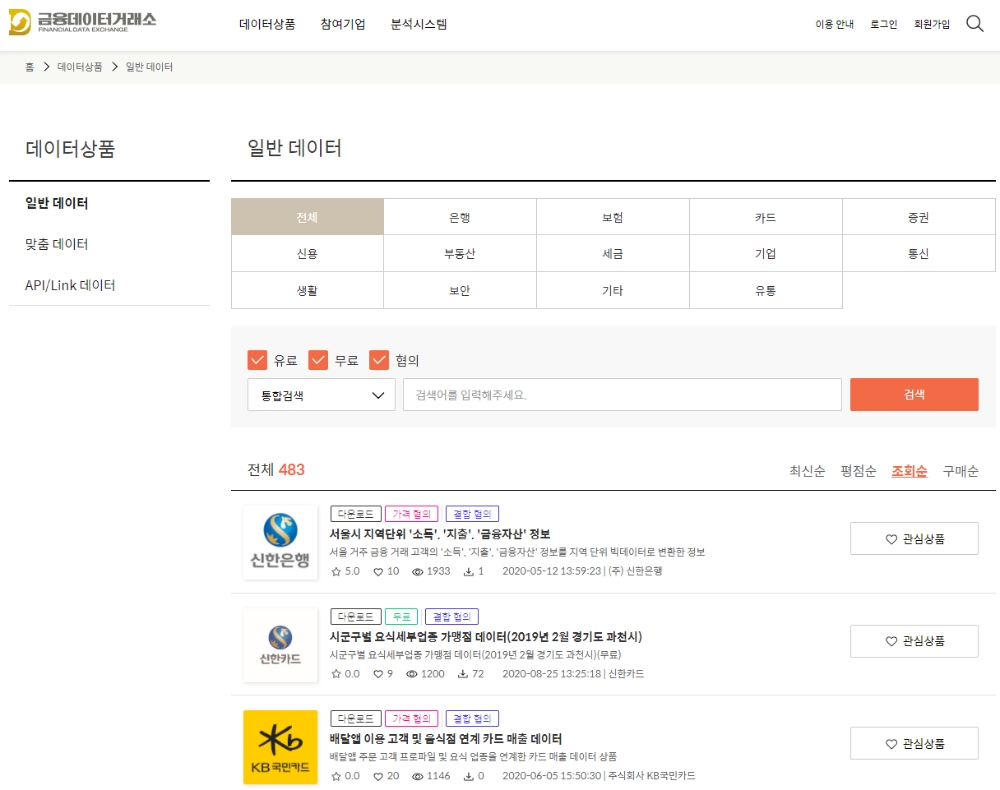Click the heart icon in Shinhan Bank row stats
The image size is (1000, 790).
coord(378,572)
